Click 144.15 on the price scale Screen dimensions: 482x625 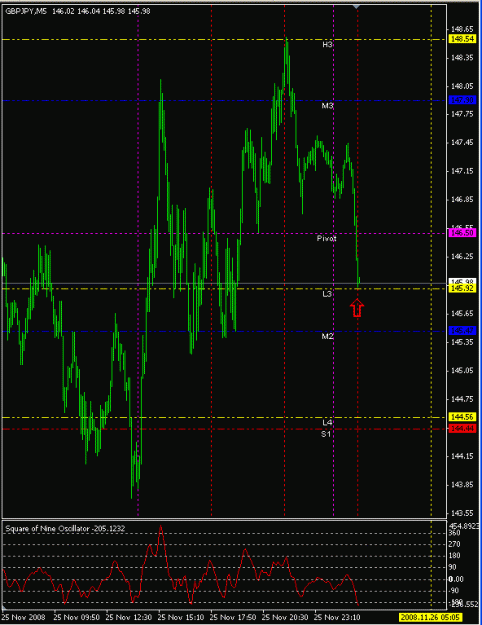click(462, 456)
